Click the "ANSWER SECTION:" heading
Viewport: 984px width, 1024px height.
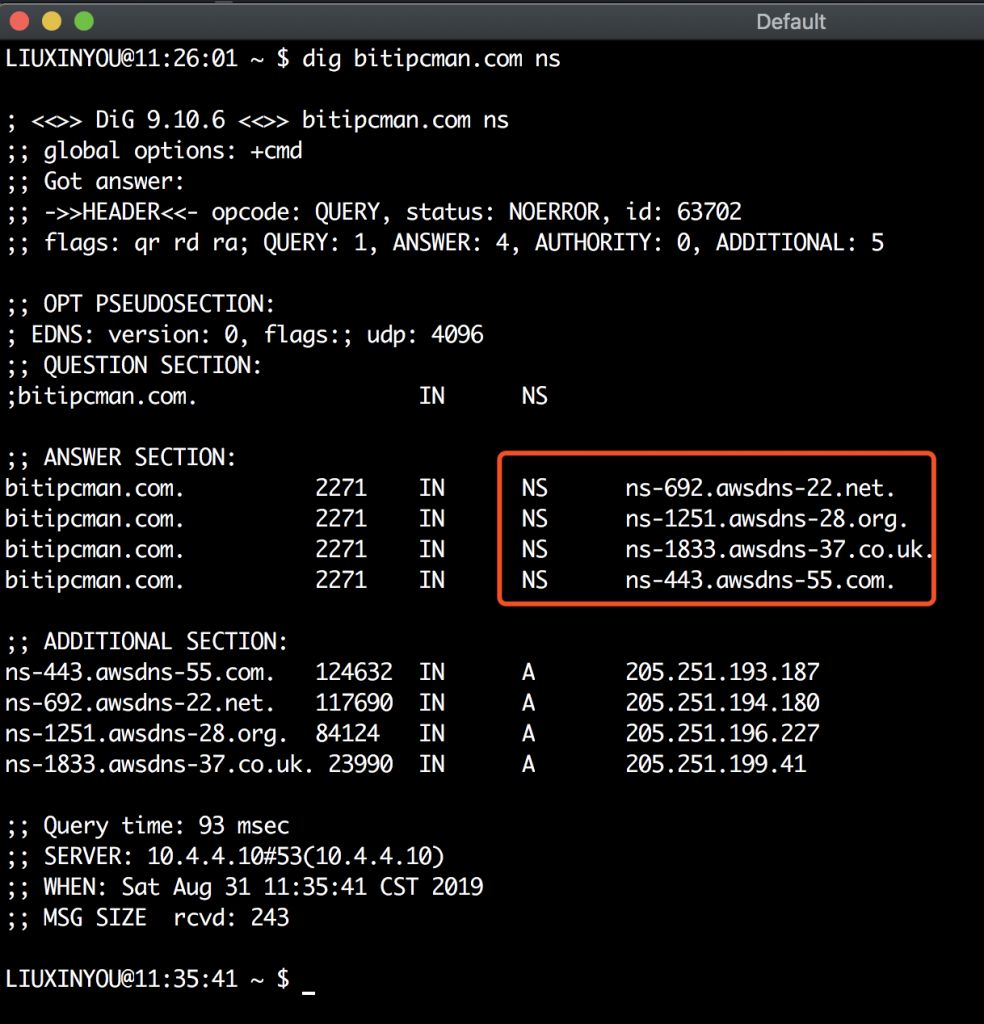click(139, 458)
